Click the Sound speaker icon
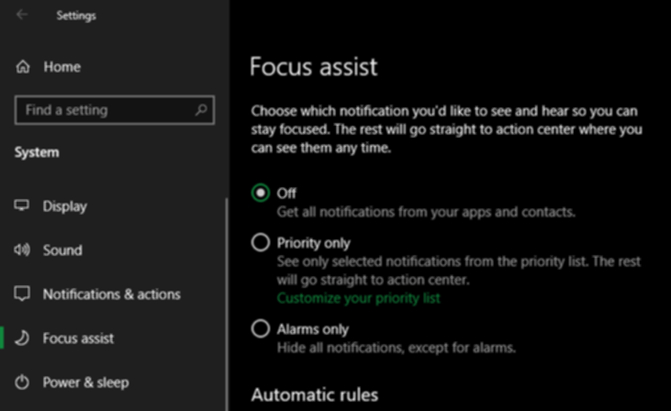Screen dimensions: 671x411 click(22, 250)
